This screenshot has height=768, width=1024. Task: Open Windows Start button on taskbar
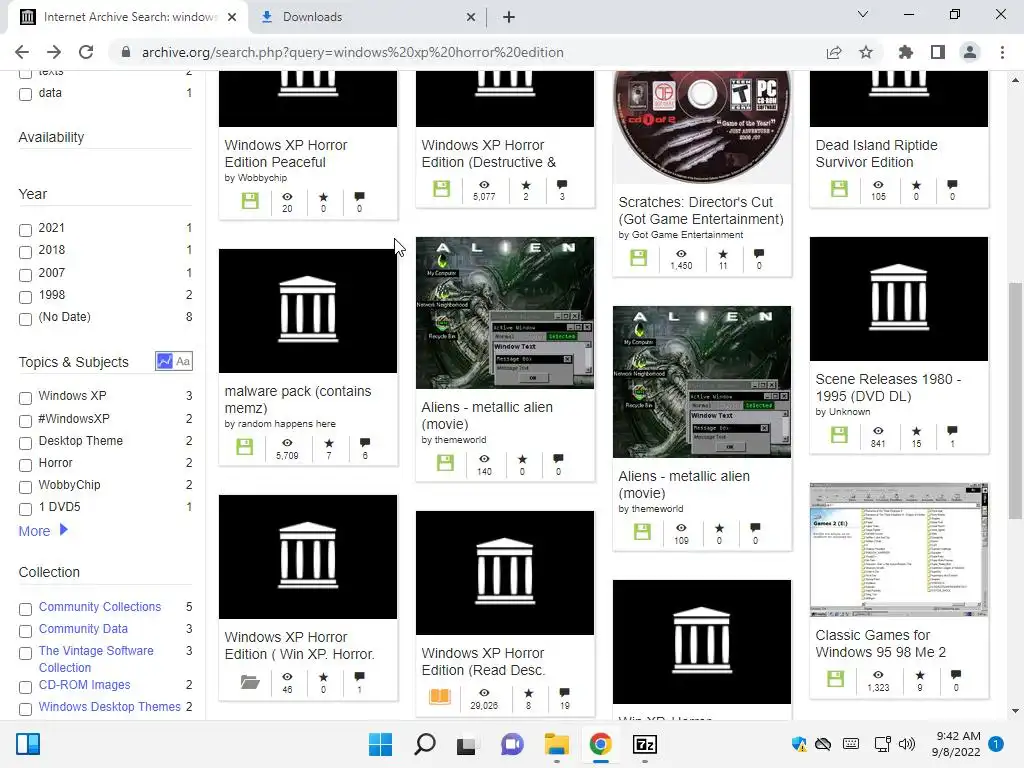[x=380, y=744]
